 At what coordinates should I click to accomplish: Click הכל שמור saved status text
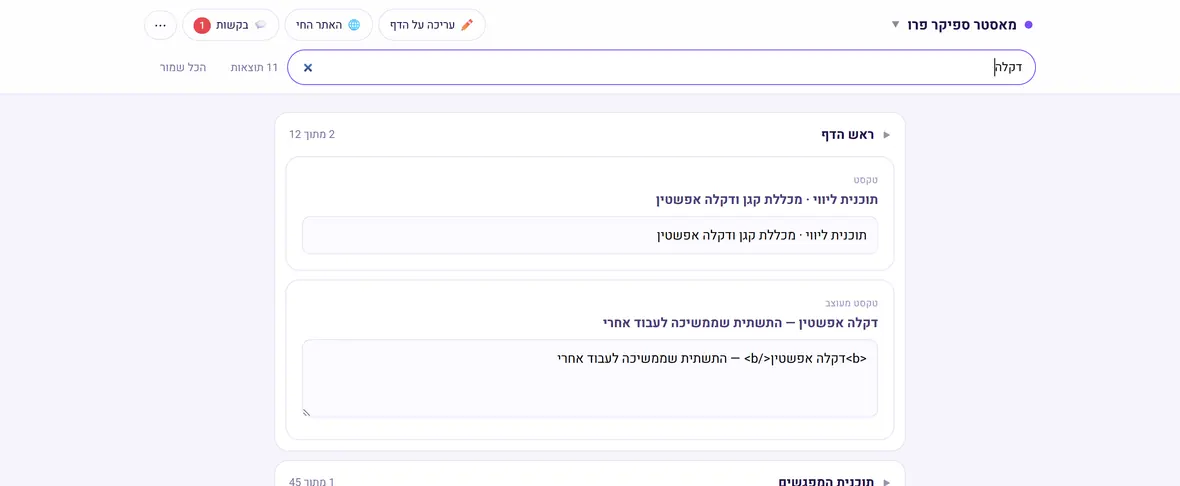[x=183, y=68]
